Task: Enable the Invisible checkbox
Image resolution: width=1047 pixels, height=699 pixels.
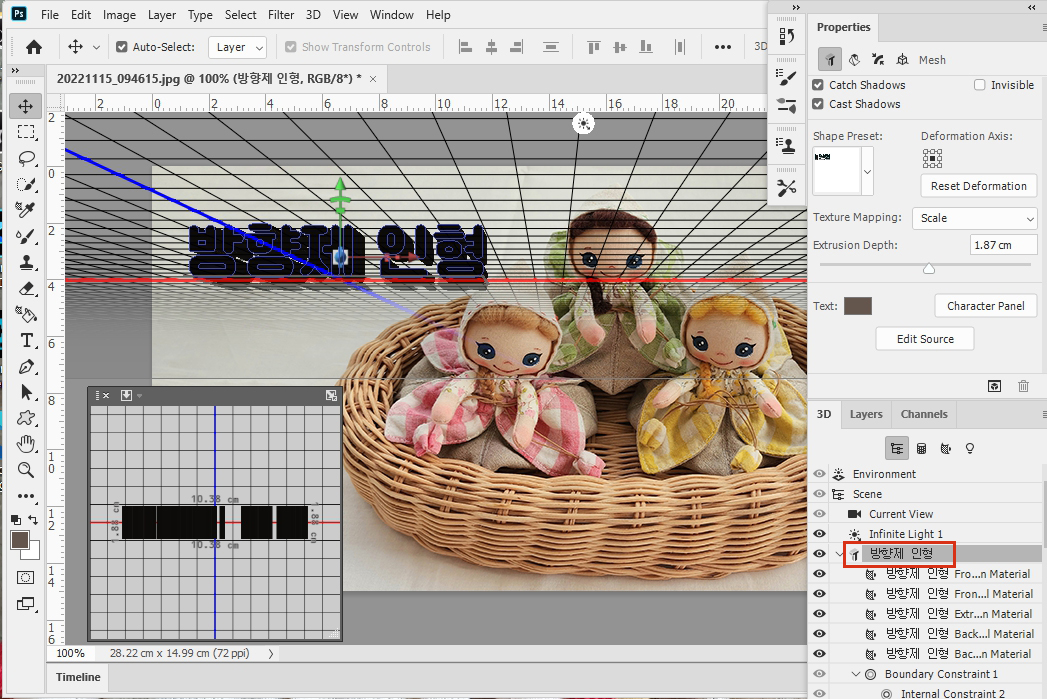Action: (x=980, y=85)
